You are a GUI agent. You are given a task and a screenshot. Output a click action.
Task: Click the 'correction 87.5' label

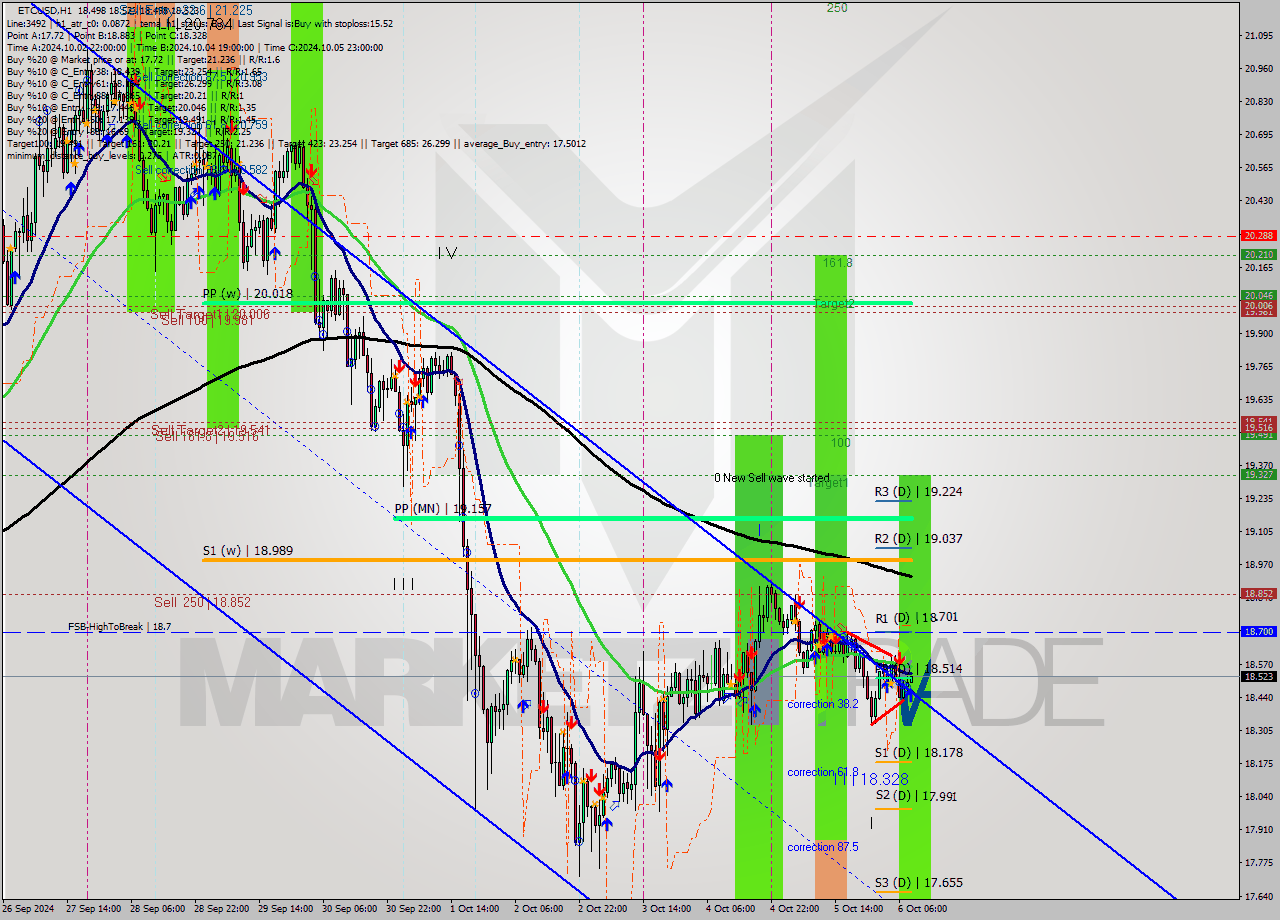(823, 847)
